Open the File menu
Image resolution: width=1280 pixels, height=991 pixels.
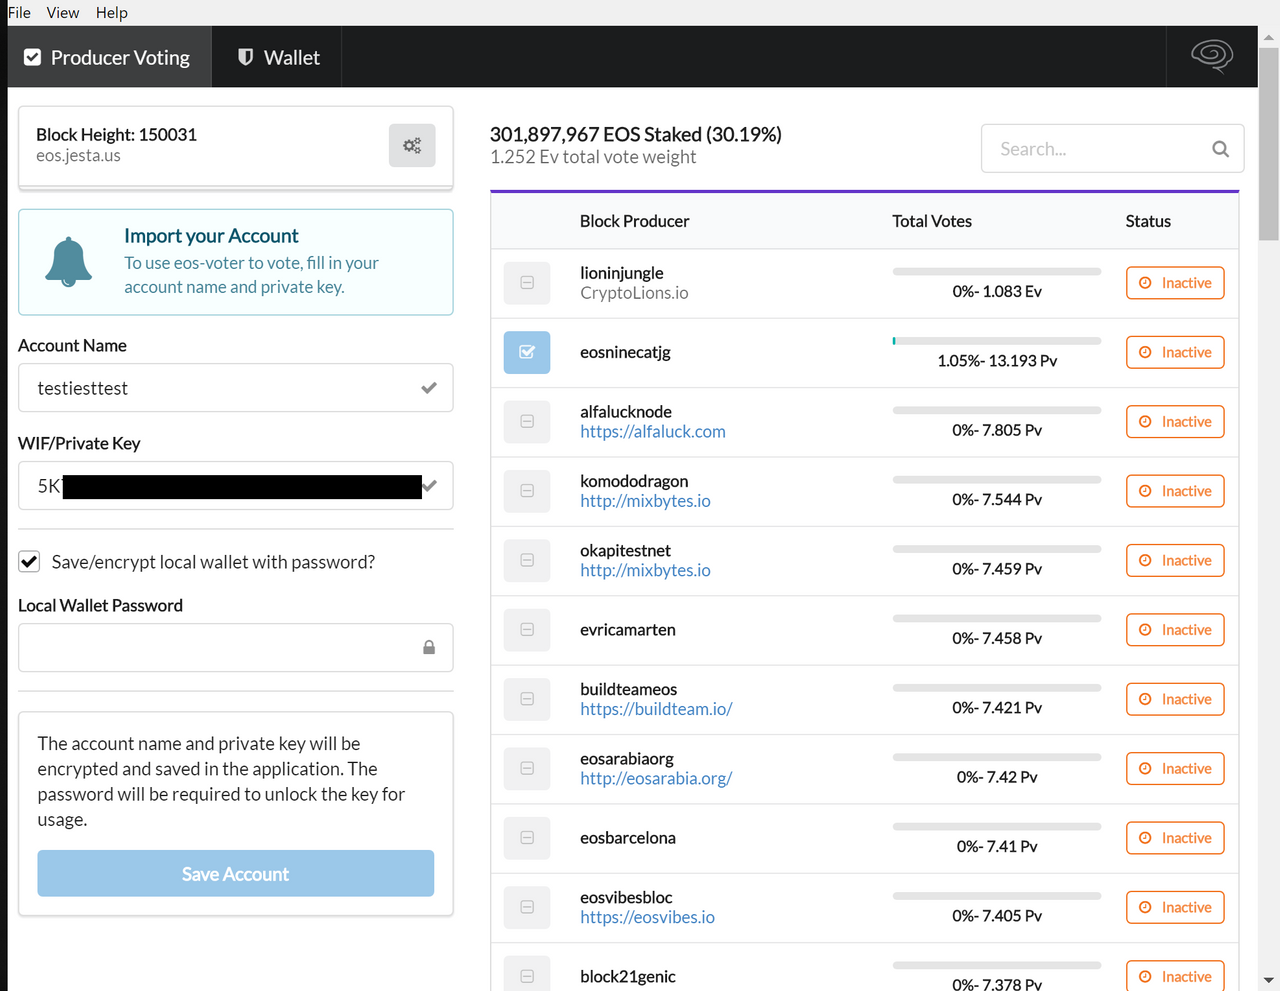point(19,13)
